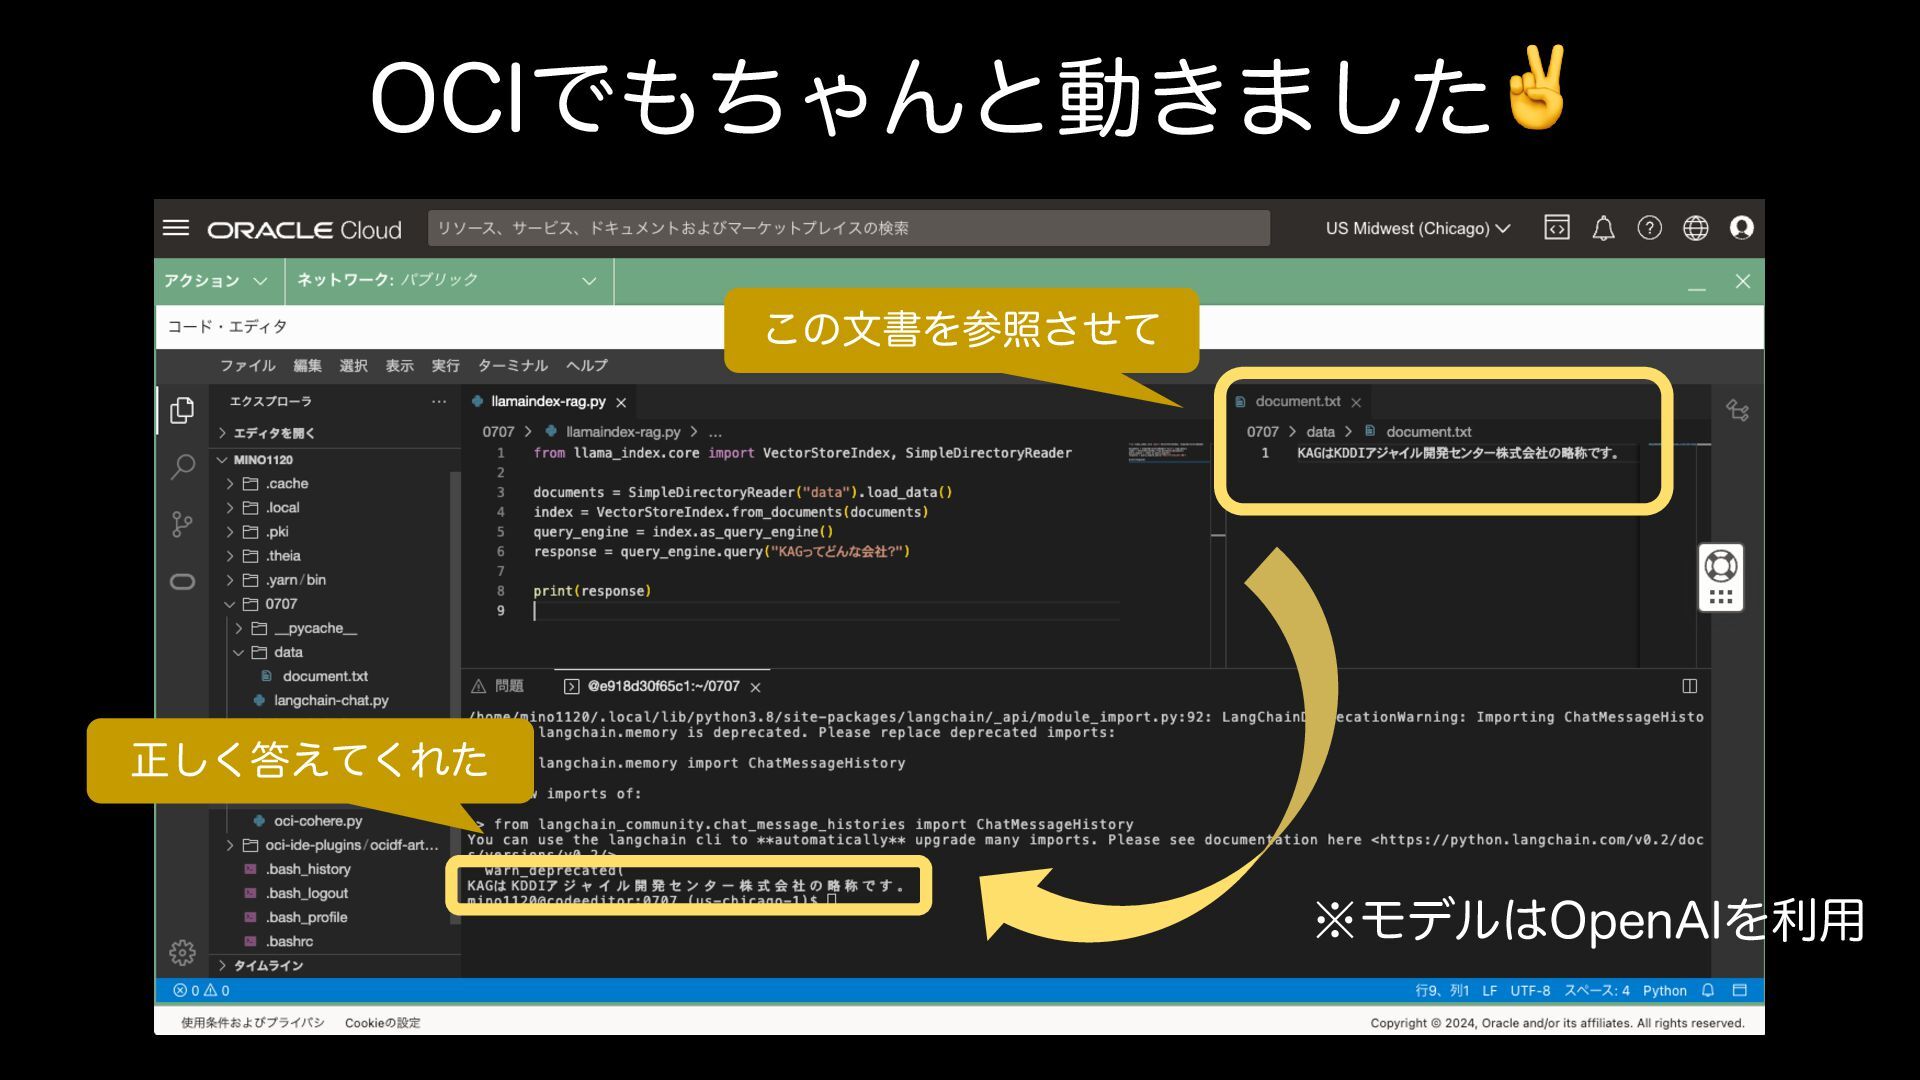1920x1080 pixels.
Task: Toggle the terminal split panel layout icon
Action: coord(1689,686)
